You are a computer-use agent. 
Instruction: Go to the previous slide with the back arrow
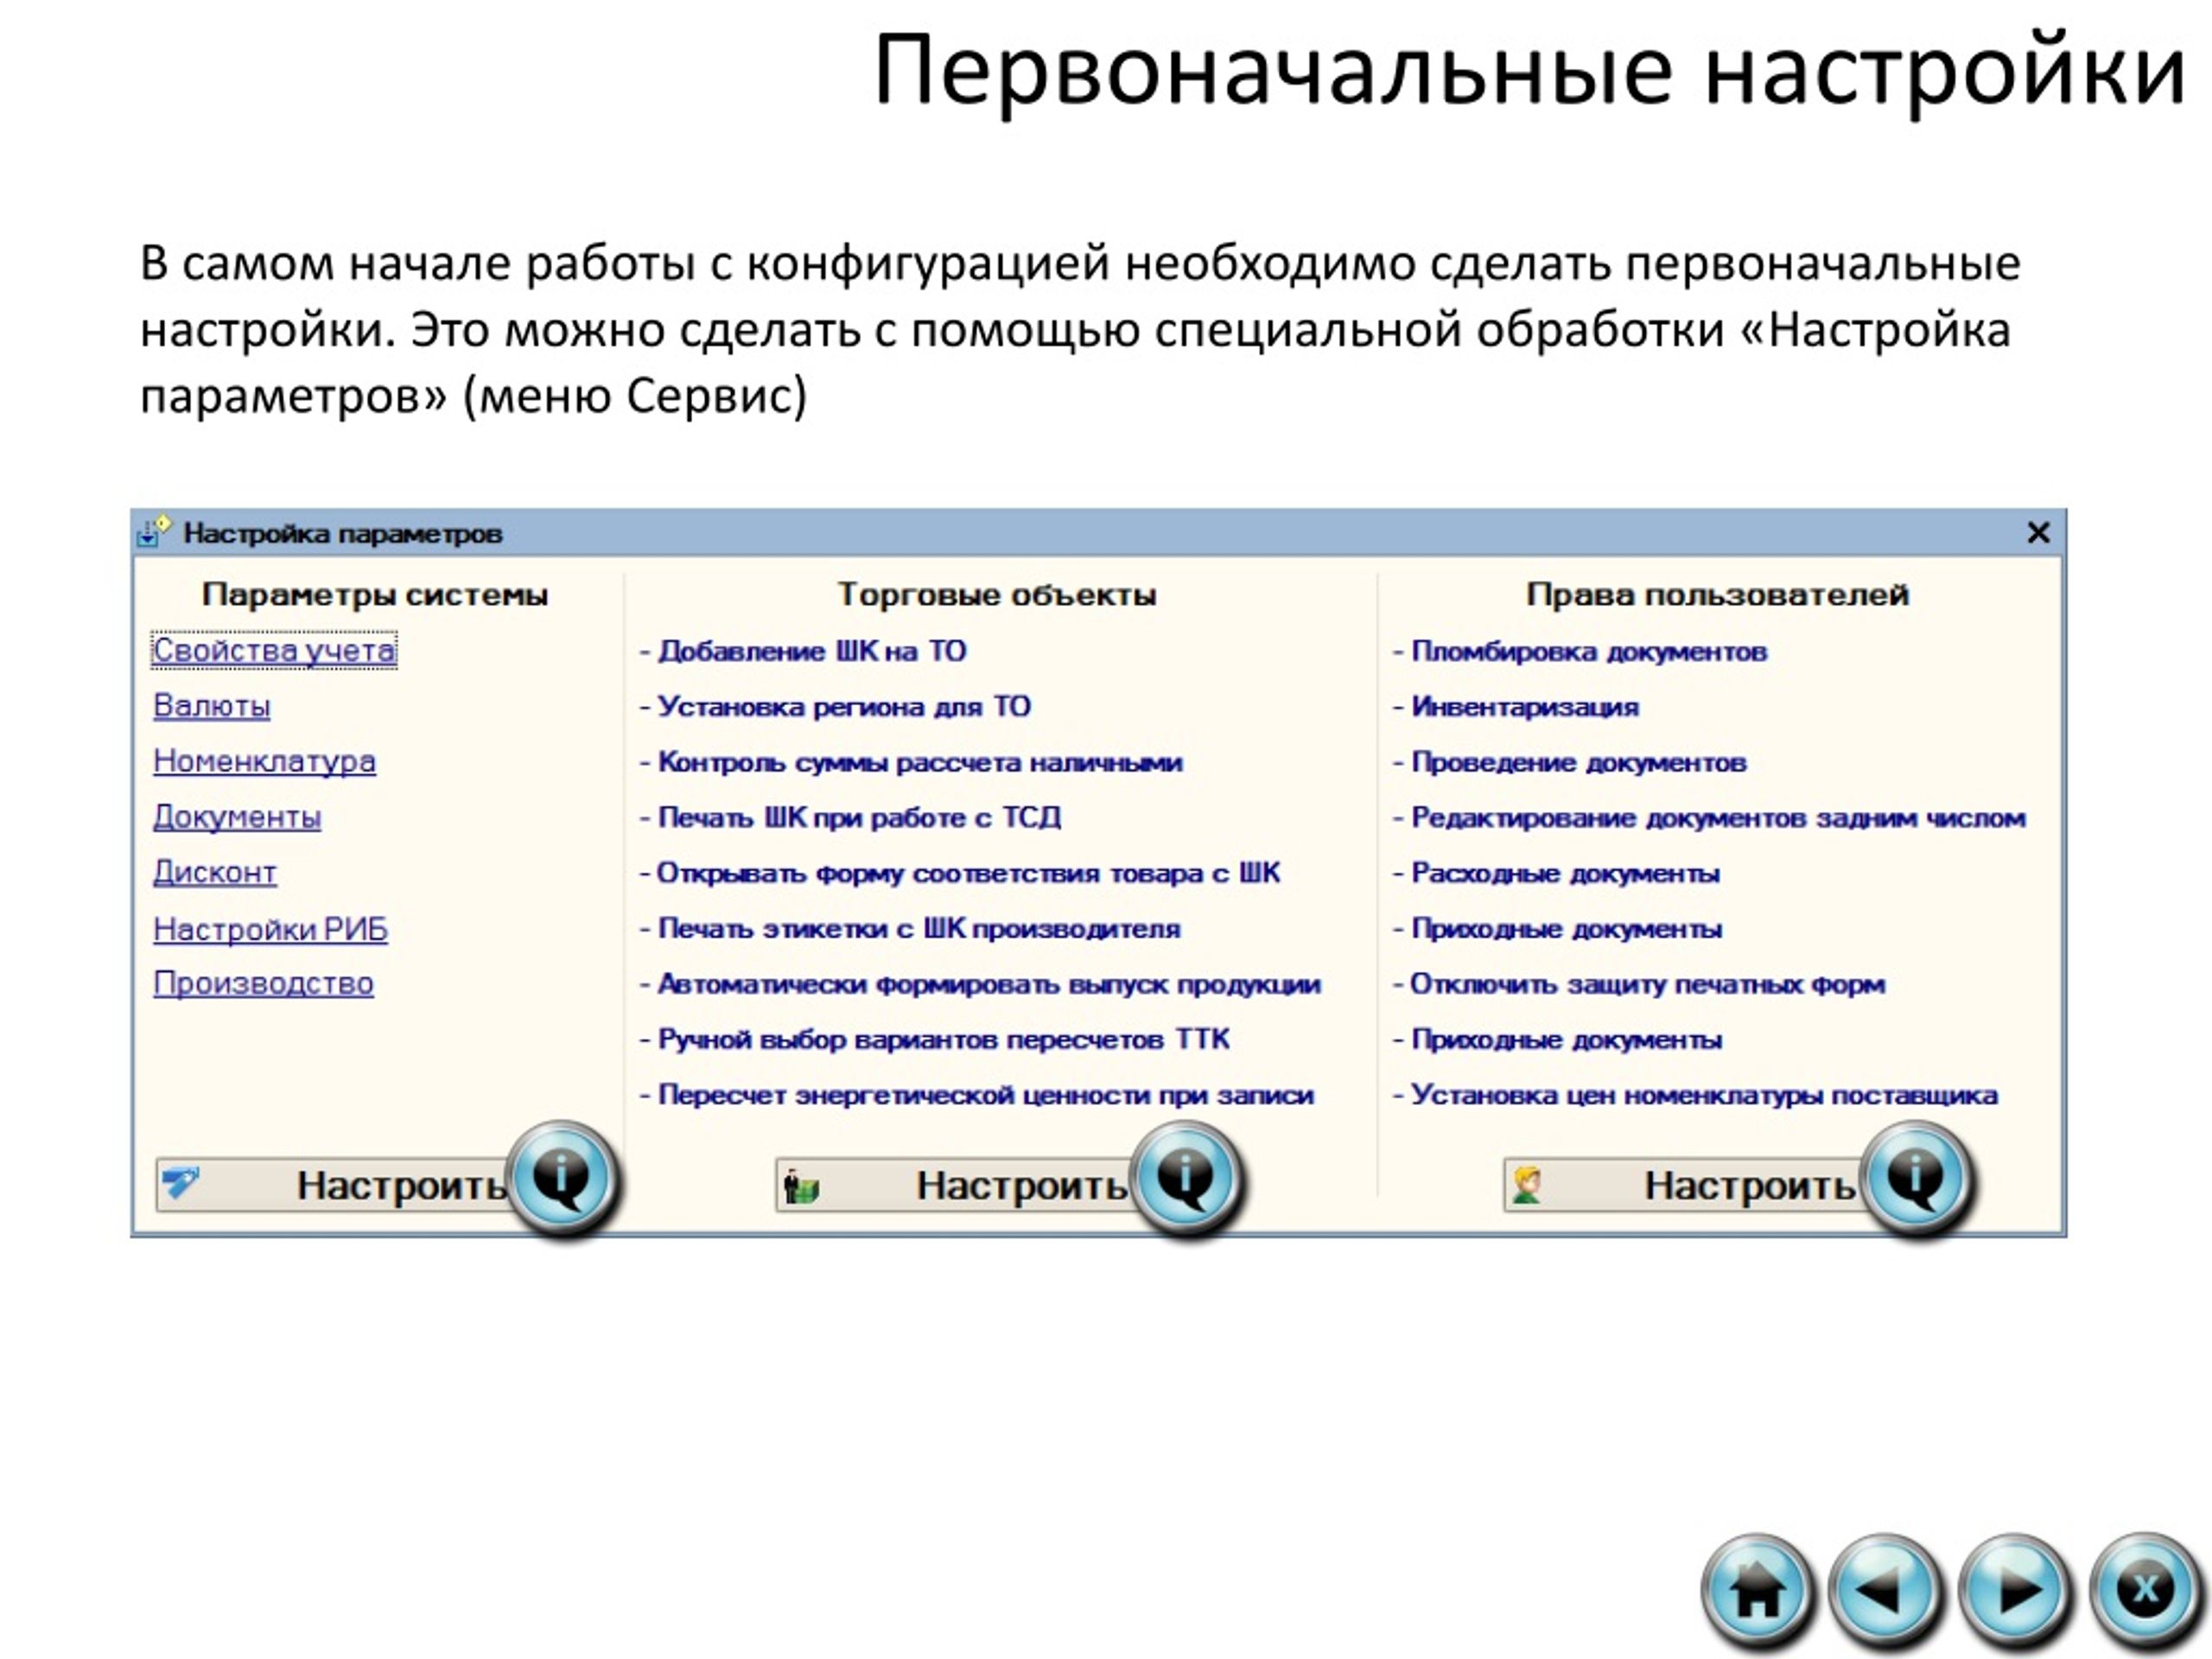[x=1884, y=1590]
